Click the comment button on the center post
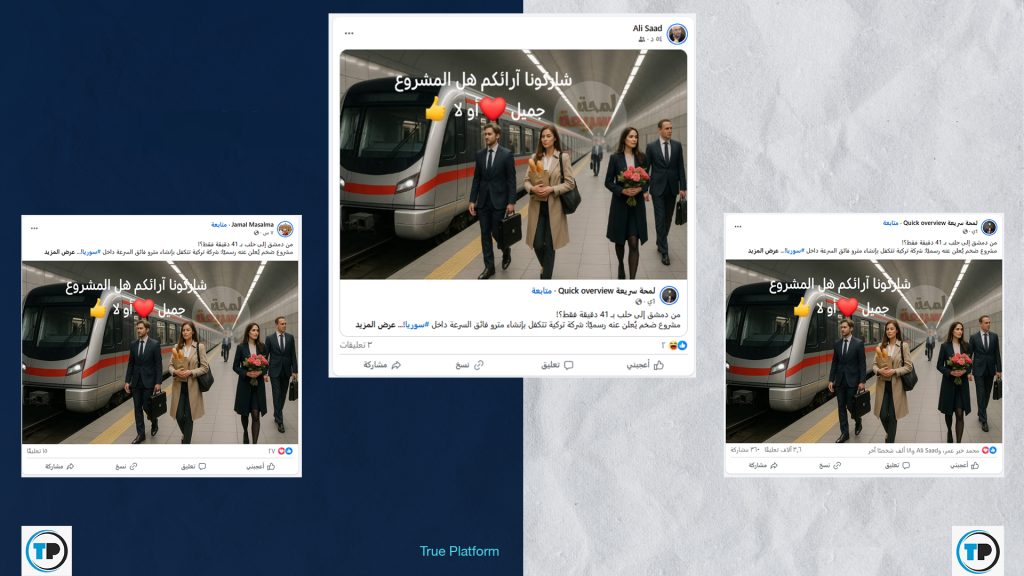The width and height of the screenshot is (1024, 576). coord(557,365)
